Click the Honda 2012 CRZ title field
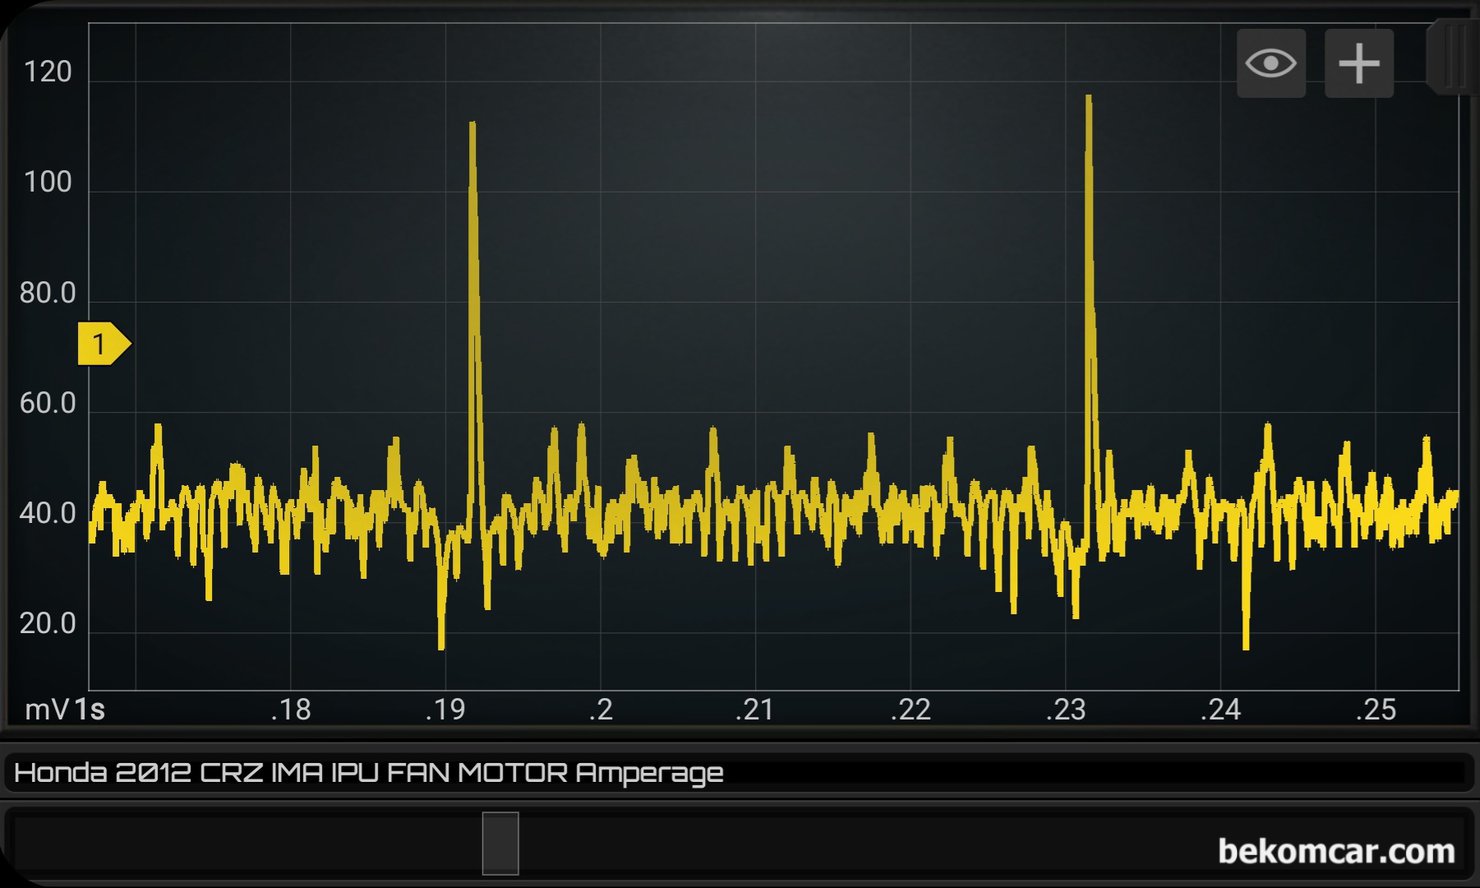1480x888 pixels. coord(368,773)
